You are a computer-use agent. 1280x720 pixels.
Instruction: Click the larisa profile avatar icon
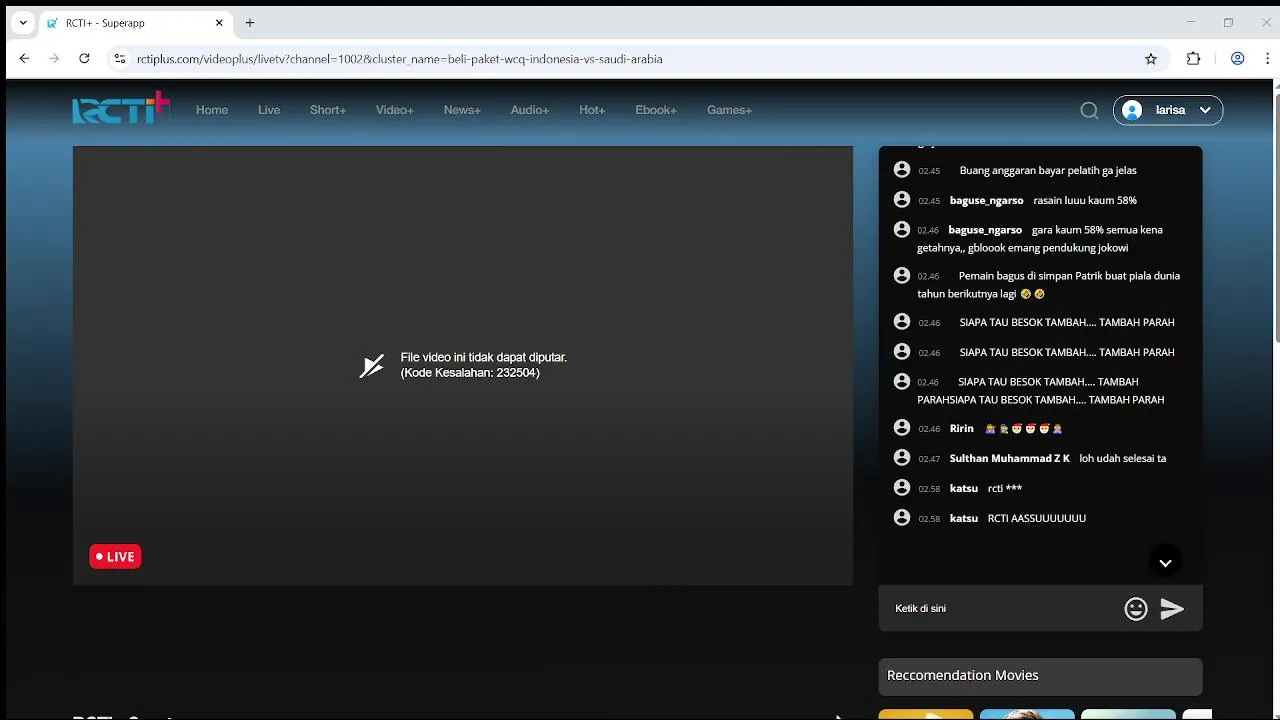(1132, 111)
